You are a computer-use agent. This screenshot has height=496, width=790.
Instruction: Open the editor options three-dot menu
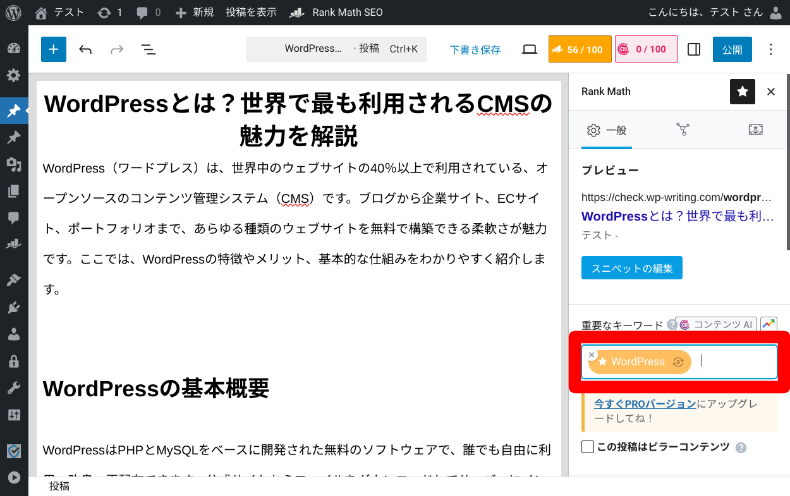[x=770, y=49]
